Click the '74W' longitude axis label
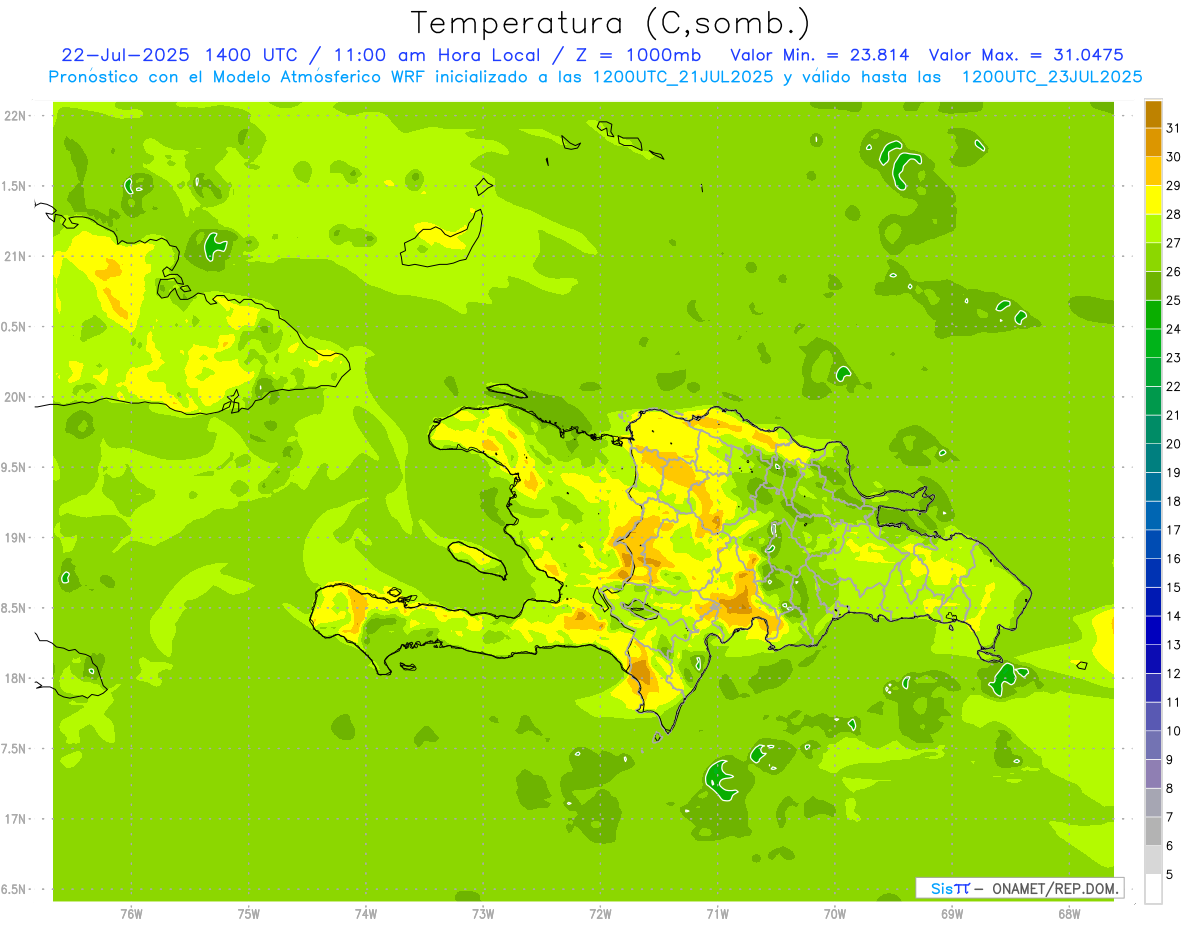Screen dimensions: 1200x927 coord(365,913)
